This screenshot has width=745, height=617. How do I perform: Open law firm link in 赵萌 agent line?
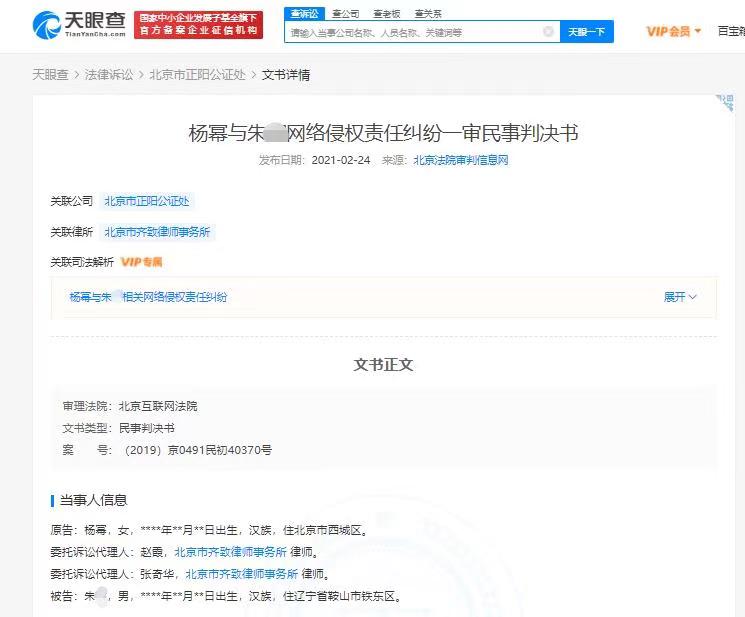(x=230, y=552)
